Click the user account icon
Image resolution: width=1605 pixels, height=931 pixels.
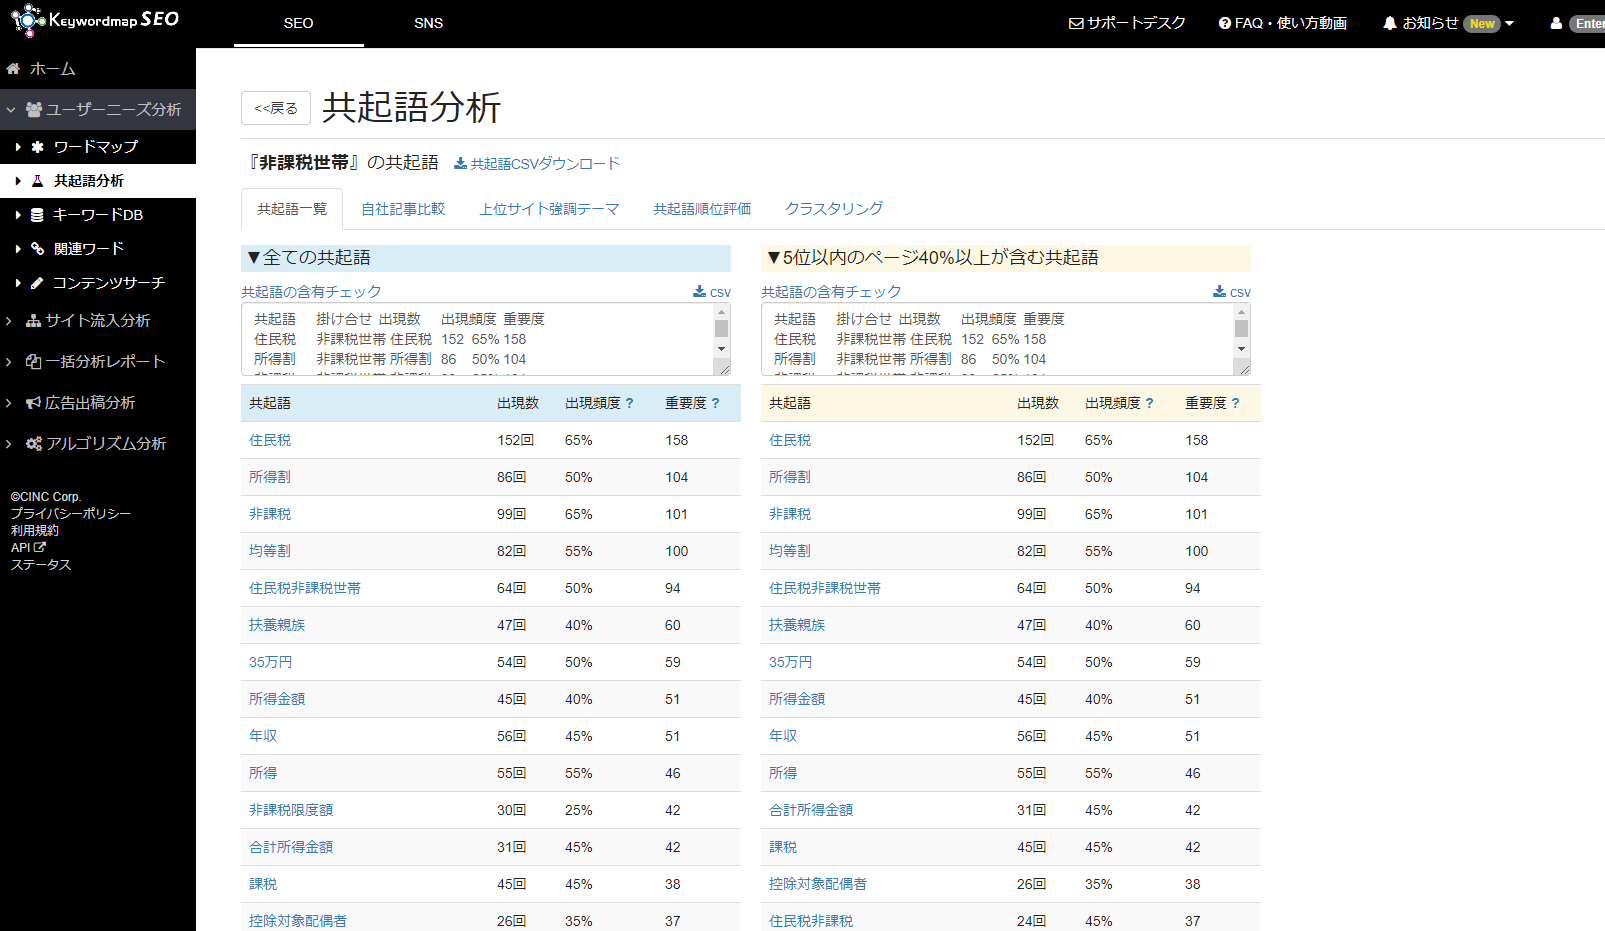[1556, 23]
